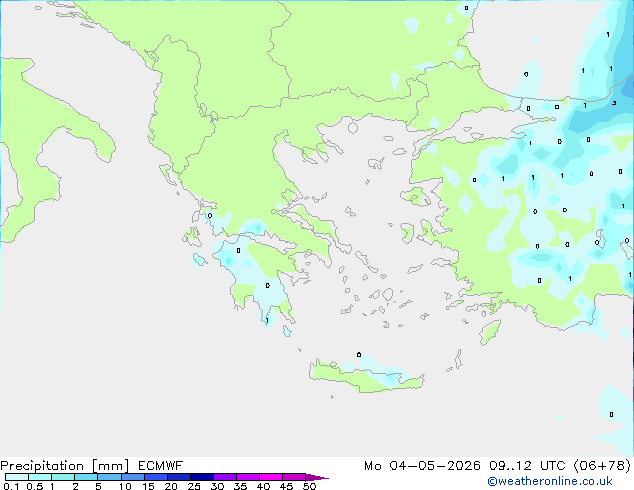The width and height of the screenshot is (634, 490).
Task: Click the '0' value just north of Crete
Action: point(359,355)
